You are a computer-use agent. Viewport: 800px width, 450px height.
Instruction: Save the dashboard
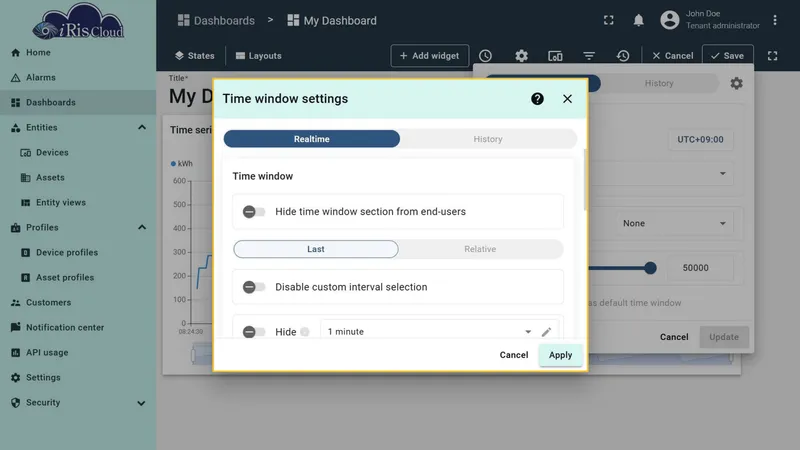(728, 56)
